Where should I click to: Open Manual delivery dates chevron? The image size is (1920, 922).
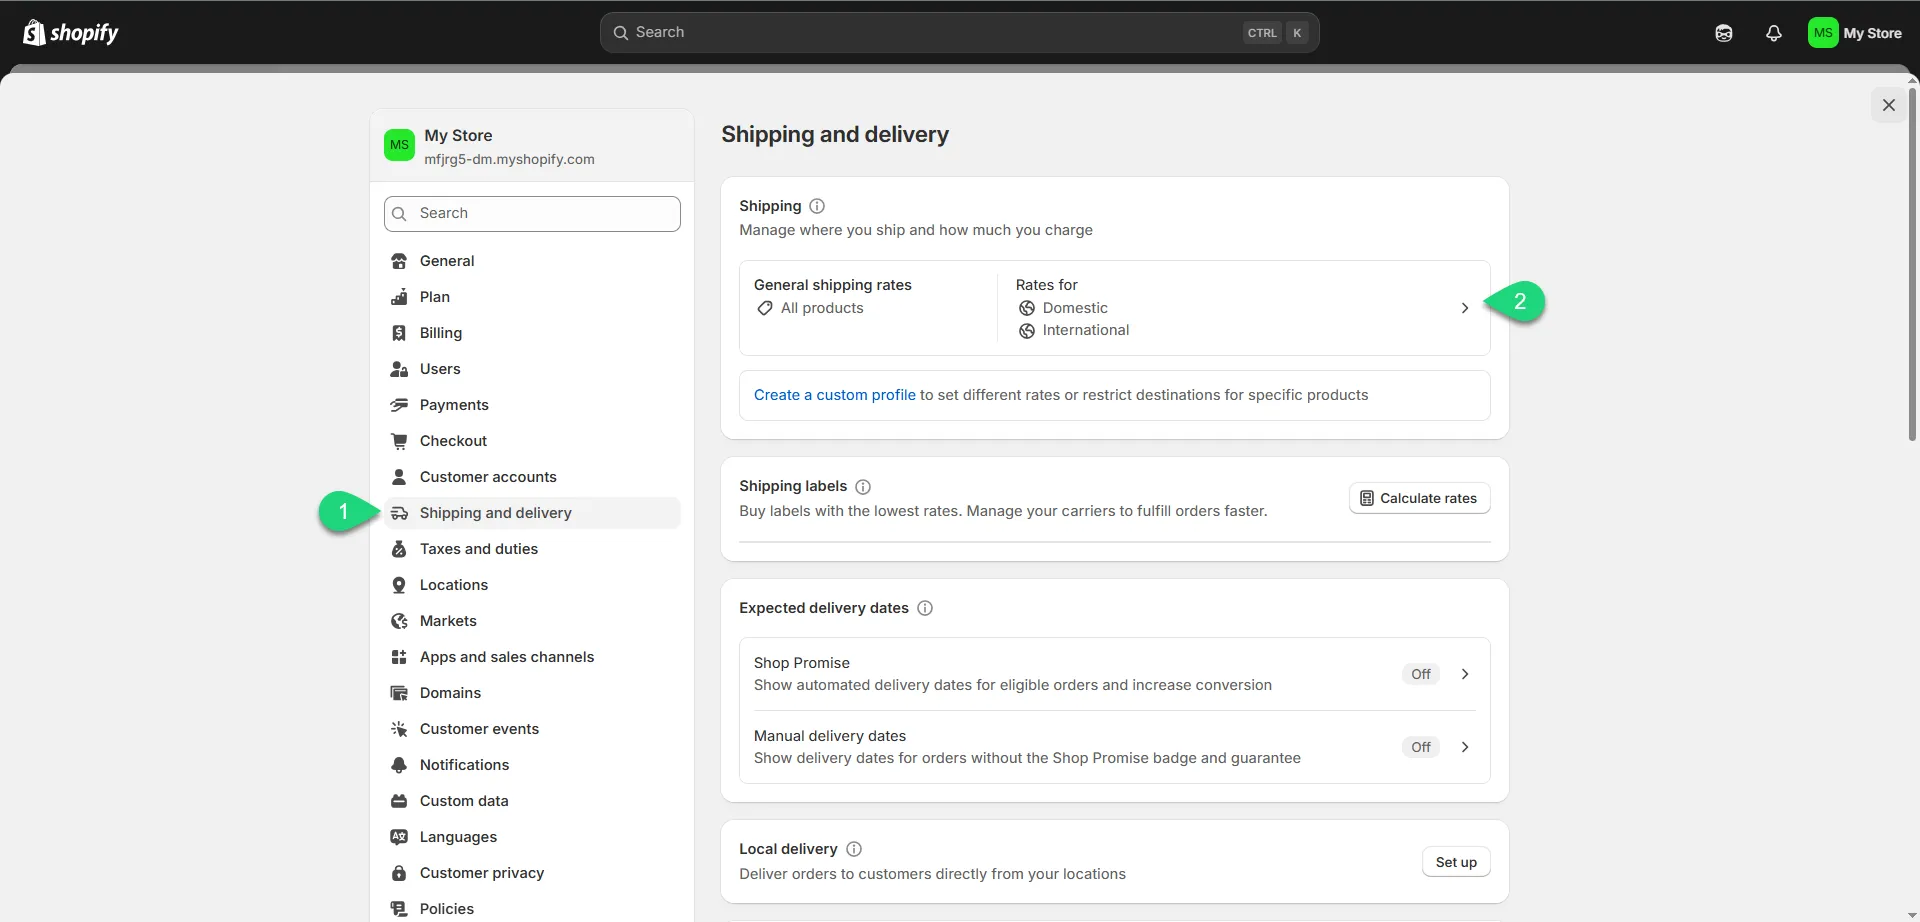pos(1464,747)
